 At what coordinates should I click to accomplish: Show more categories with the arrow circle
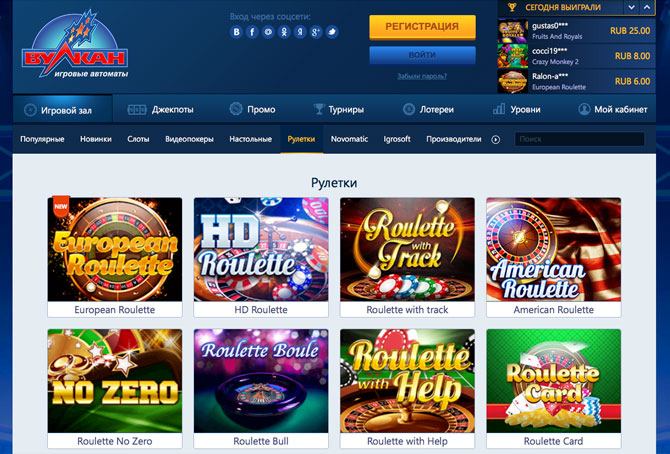(496, 139)
